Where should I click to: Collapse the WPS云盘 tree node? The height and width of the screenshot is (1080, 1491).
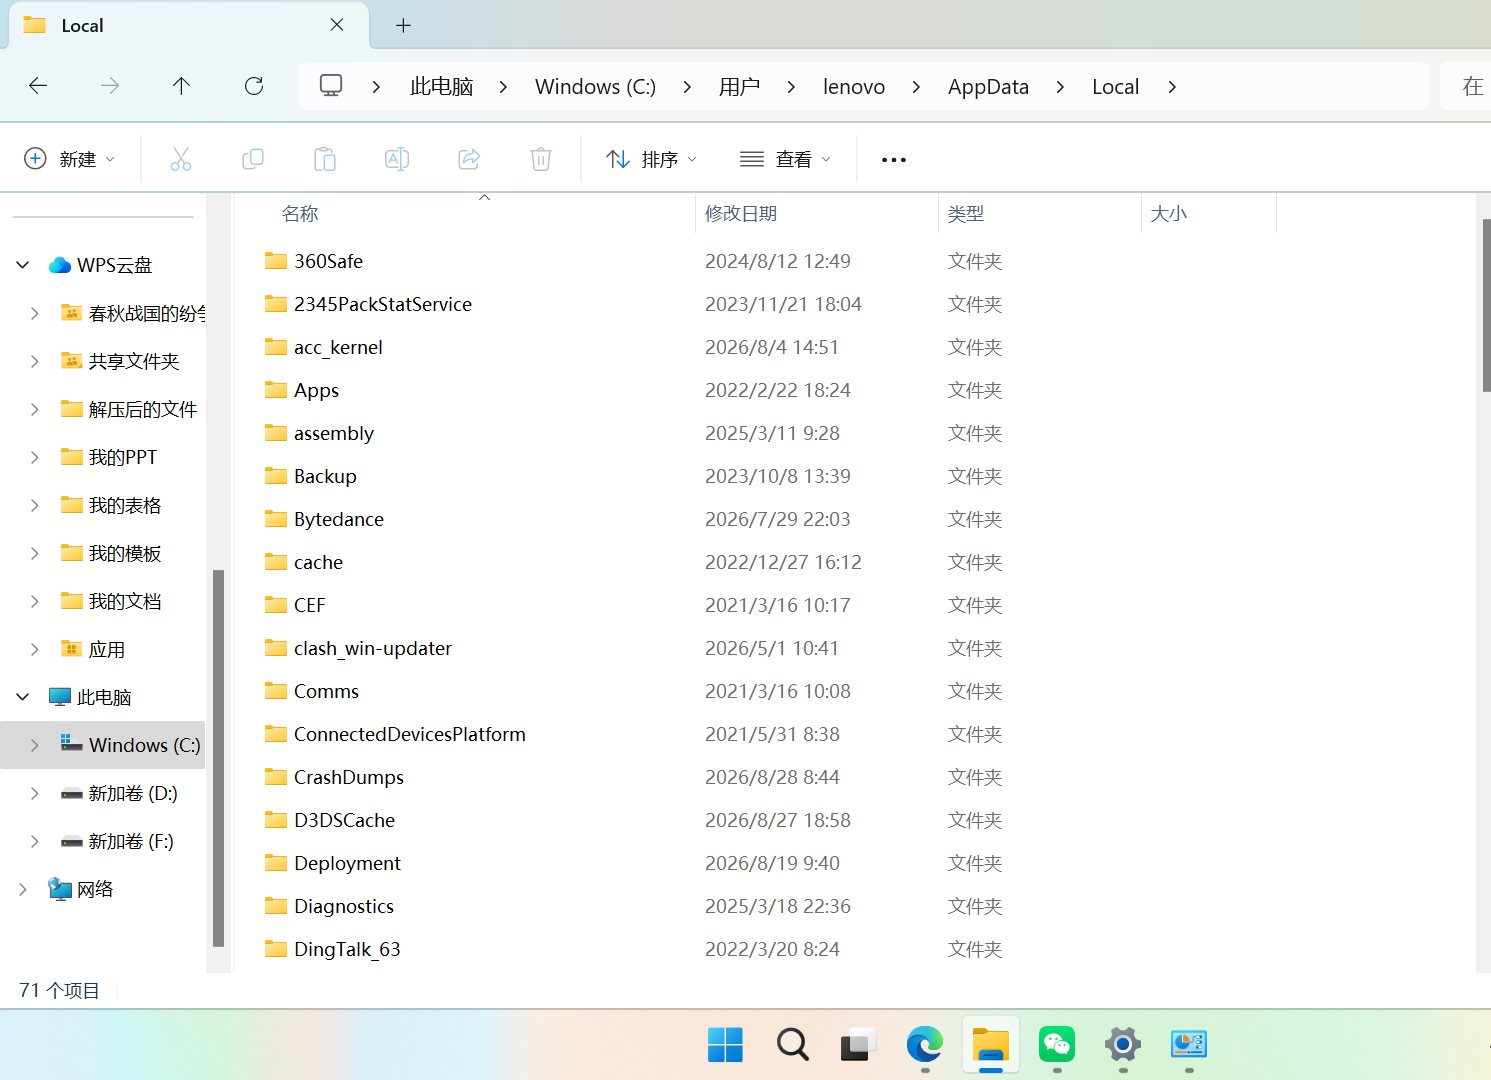pyautogui.click(x=23, y=265)
